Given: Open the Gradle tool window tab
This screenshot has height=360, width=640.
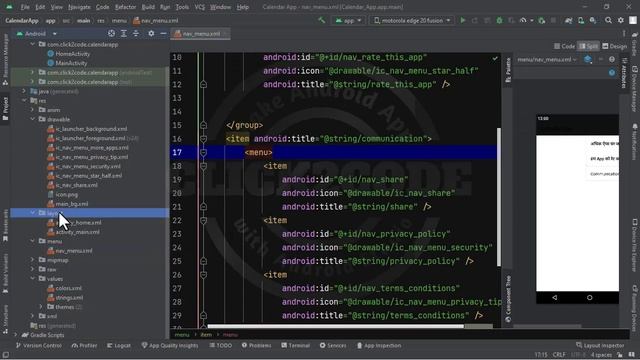Looking at the screenshot, I should click(635, 43).
